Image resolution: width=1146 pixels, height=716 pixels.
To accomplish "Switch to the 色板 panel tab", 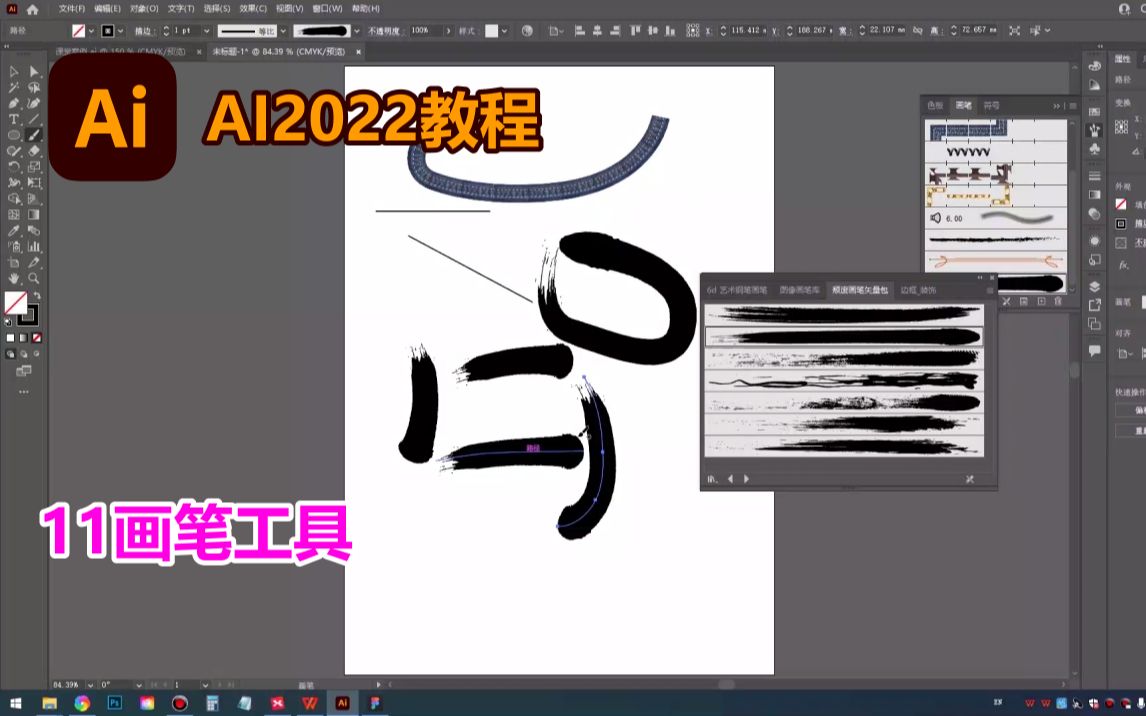I will 935,103.
